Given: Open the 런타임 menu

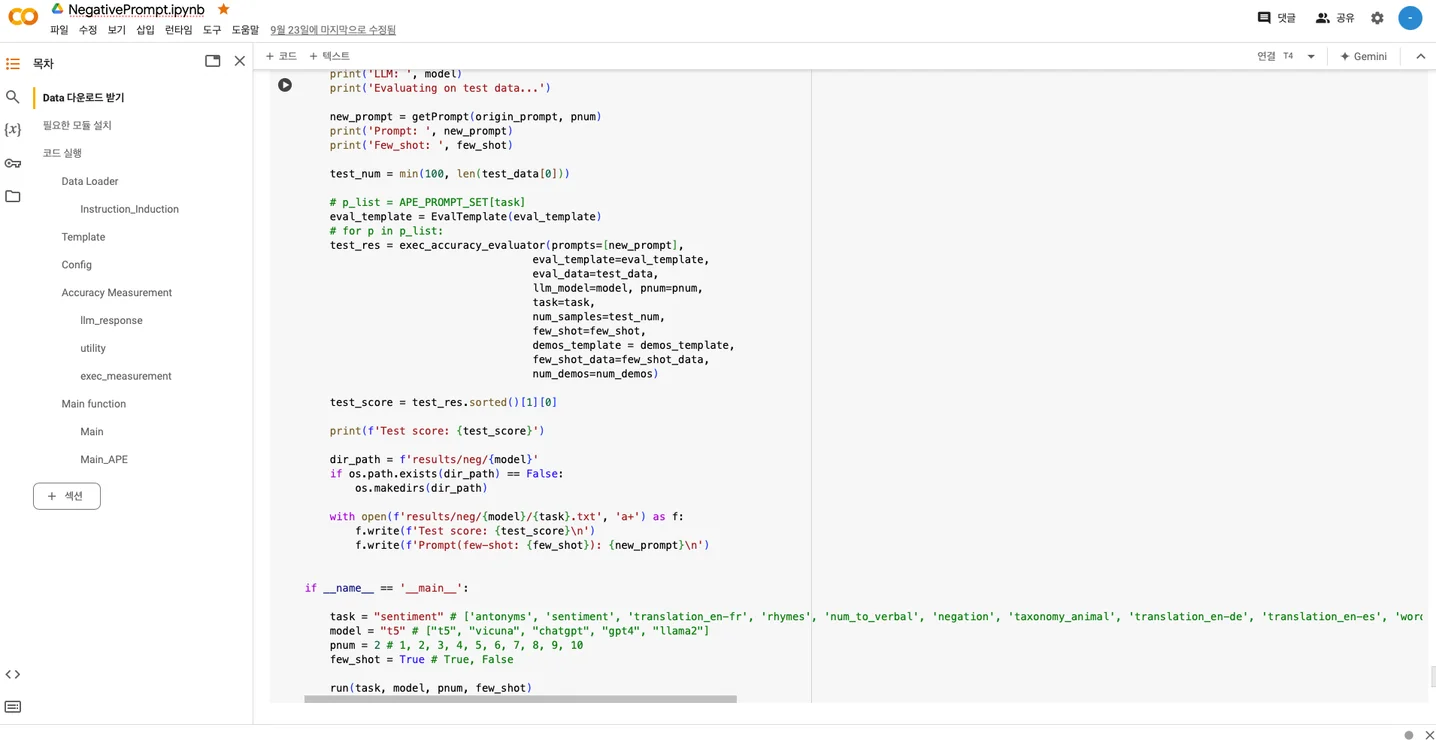Looking at the screenshot, I should (178, 30).
